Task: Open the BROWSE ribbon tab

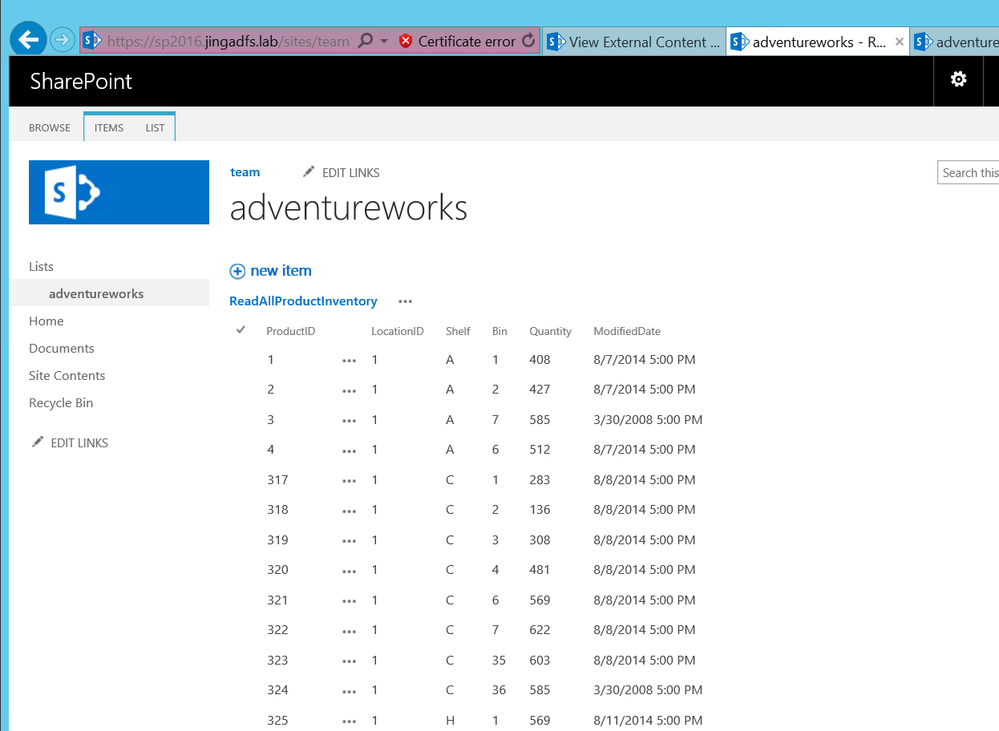Action: pos(49,127)
